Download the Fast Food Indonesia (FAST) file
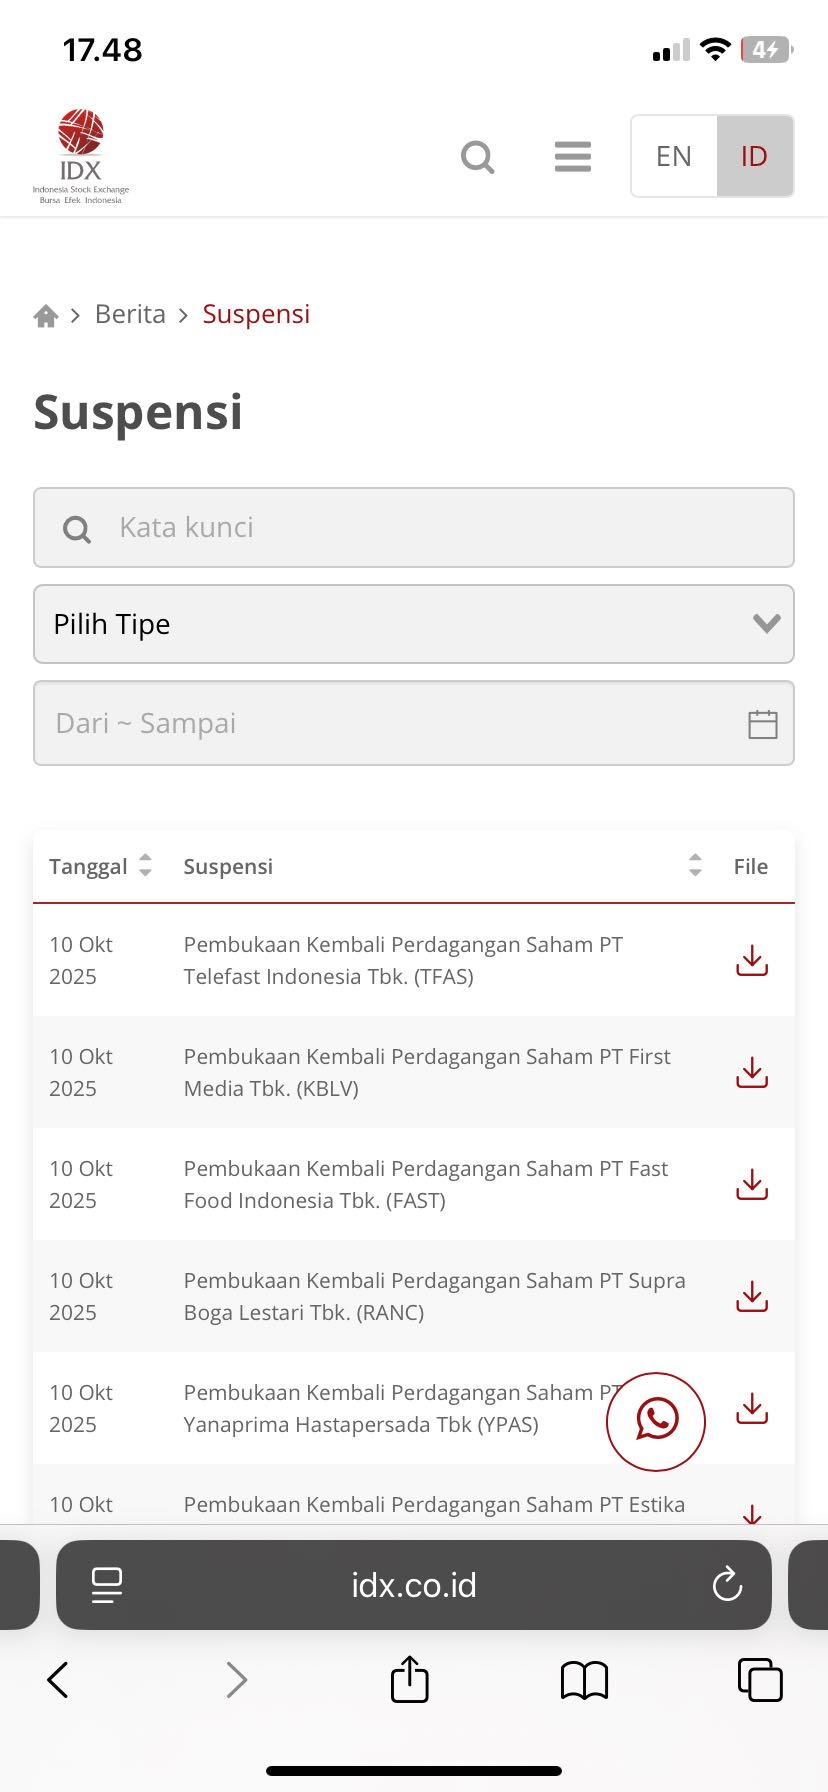The width and height of the screenshot is (828, 1792). [x=751, y=1184]
